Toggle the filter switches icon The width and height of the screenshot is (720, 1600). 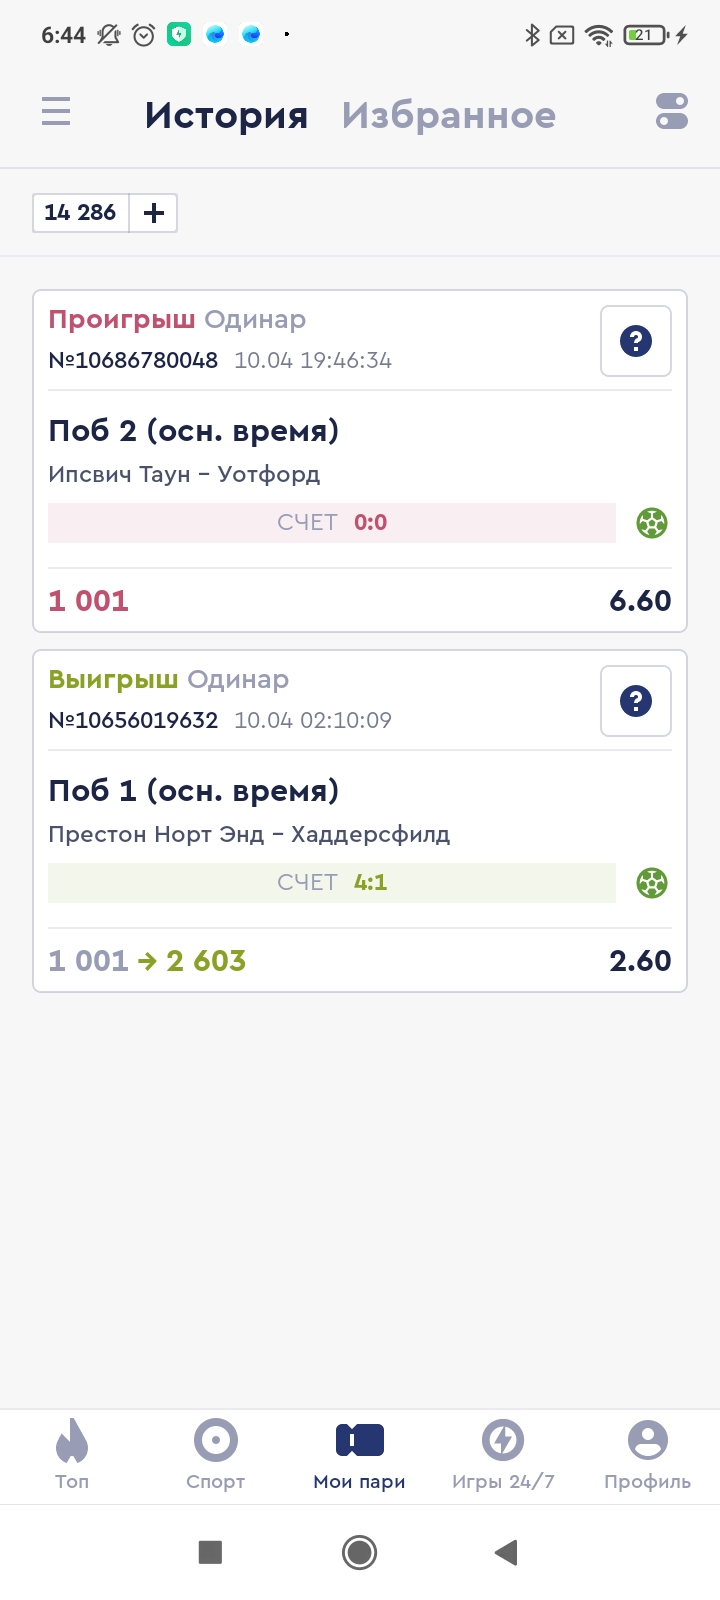(672, 112)
